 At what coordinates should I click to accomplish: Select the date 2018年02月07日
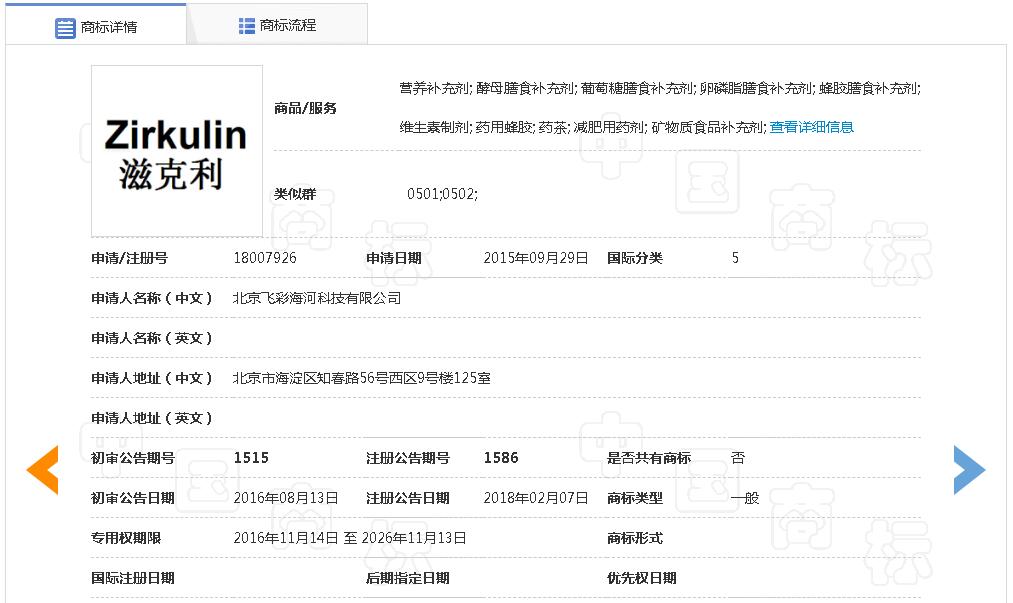coord(536,498)
